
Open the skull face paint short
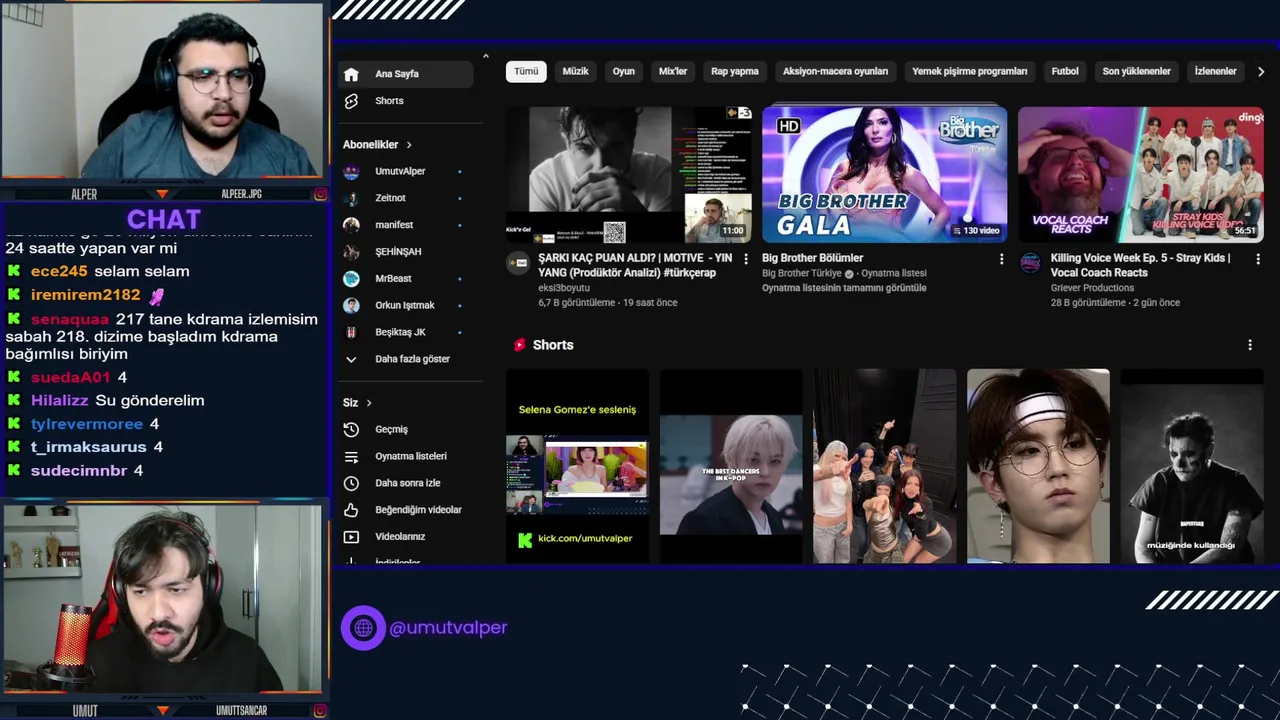coord(1192,466)
